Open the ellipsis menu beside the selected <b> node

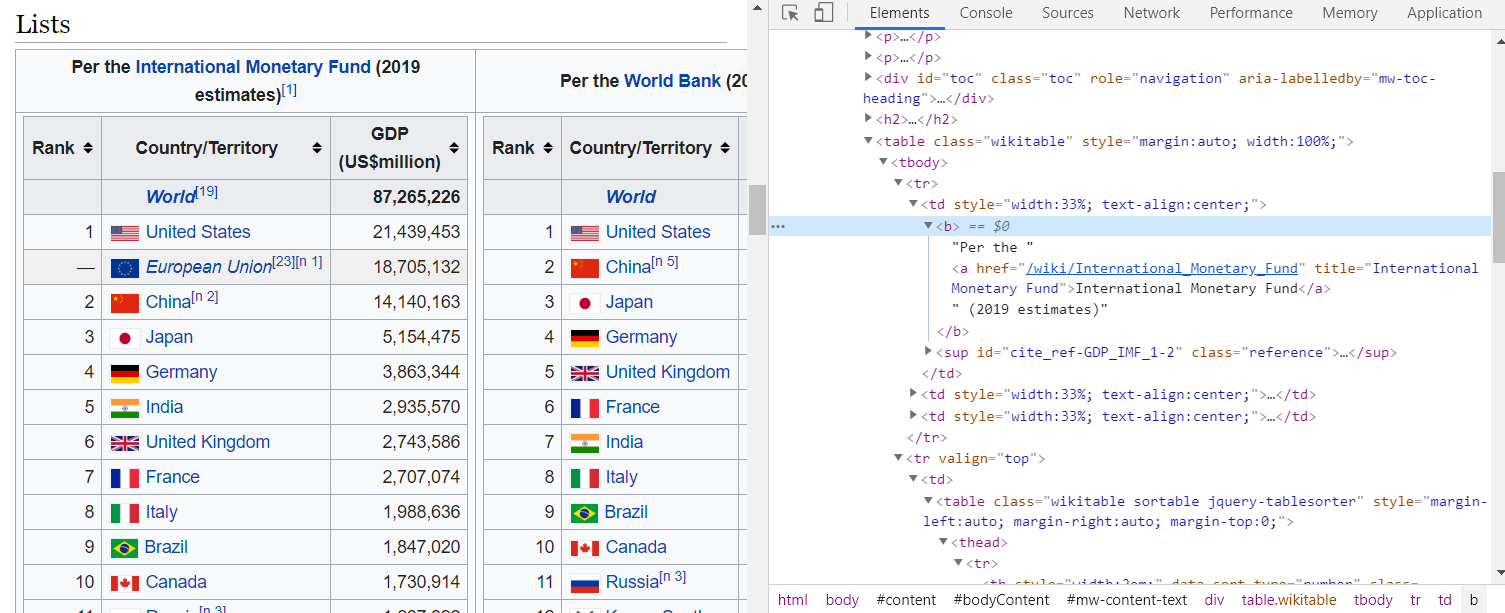(778, 226)
